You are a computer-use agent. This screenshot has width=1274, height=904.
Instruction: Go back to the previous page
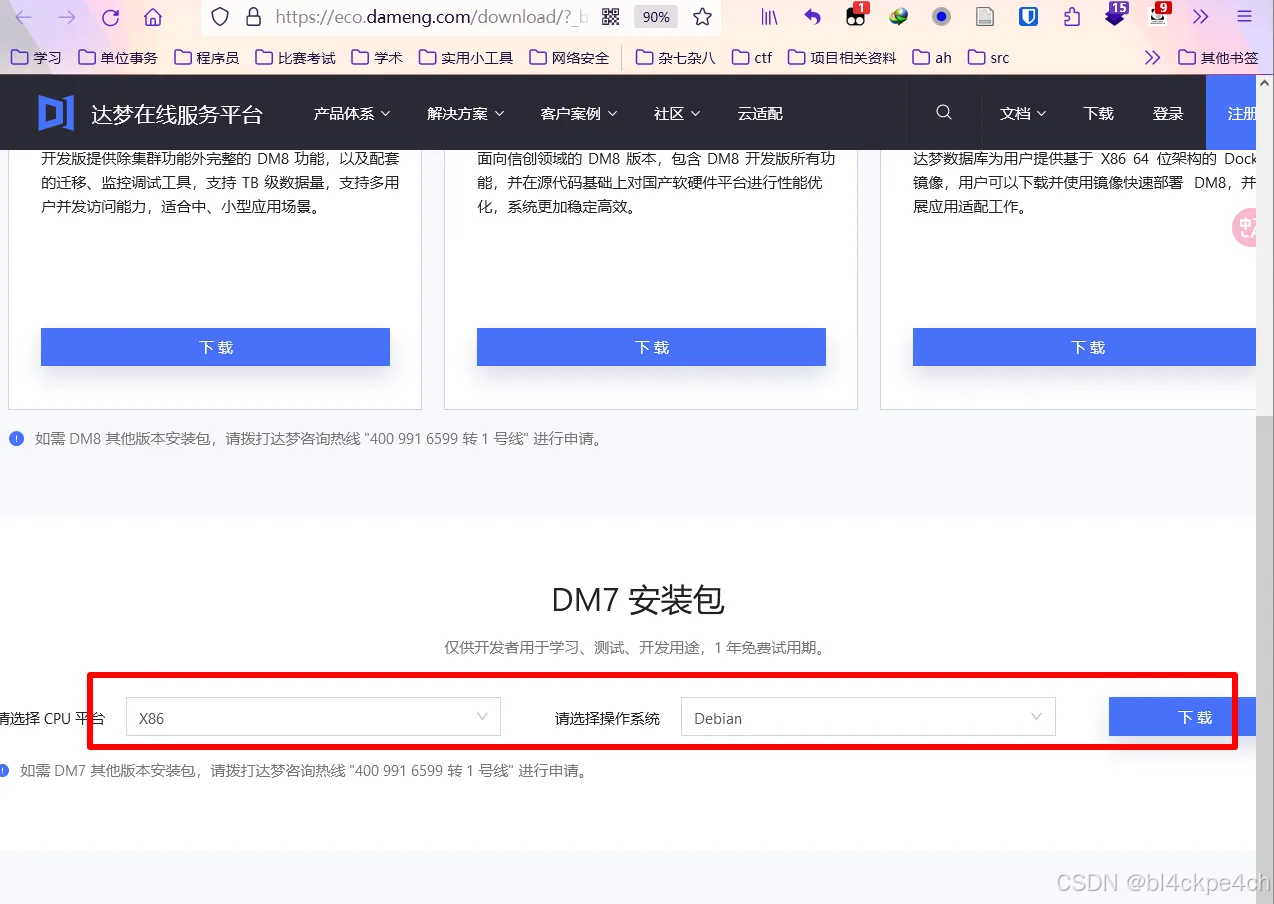pos(24,17)
